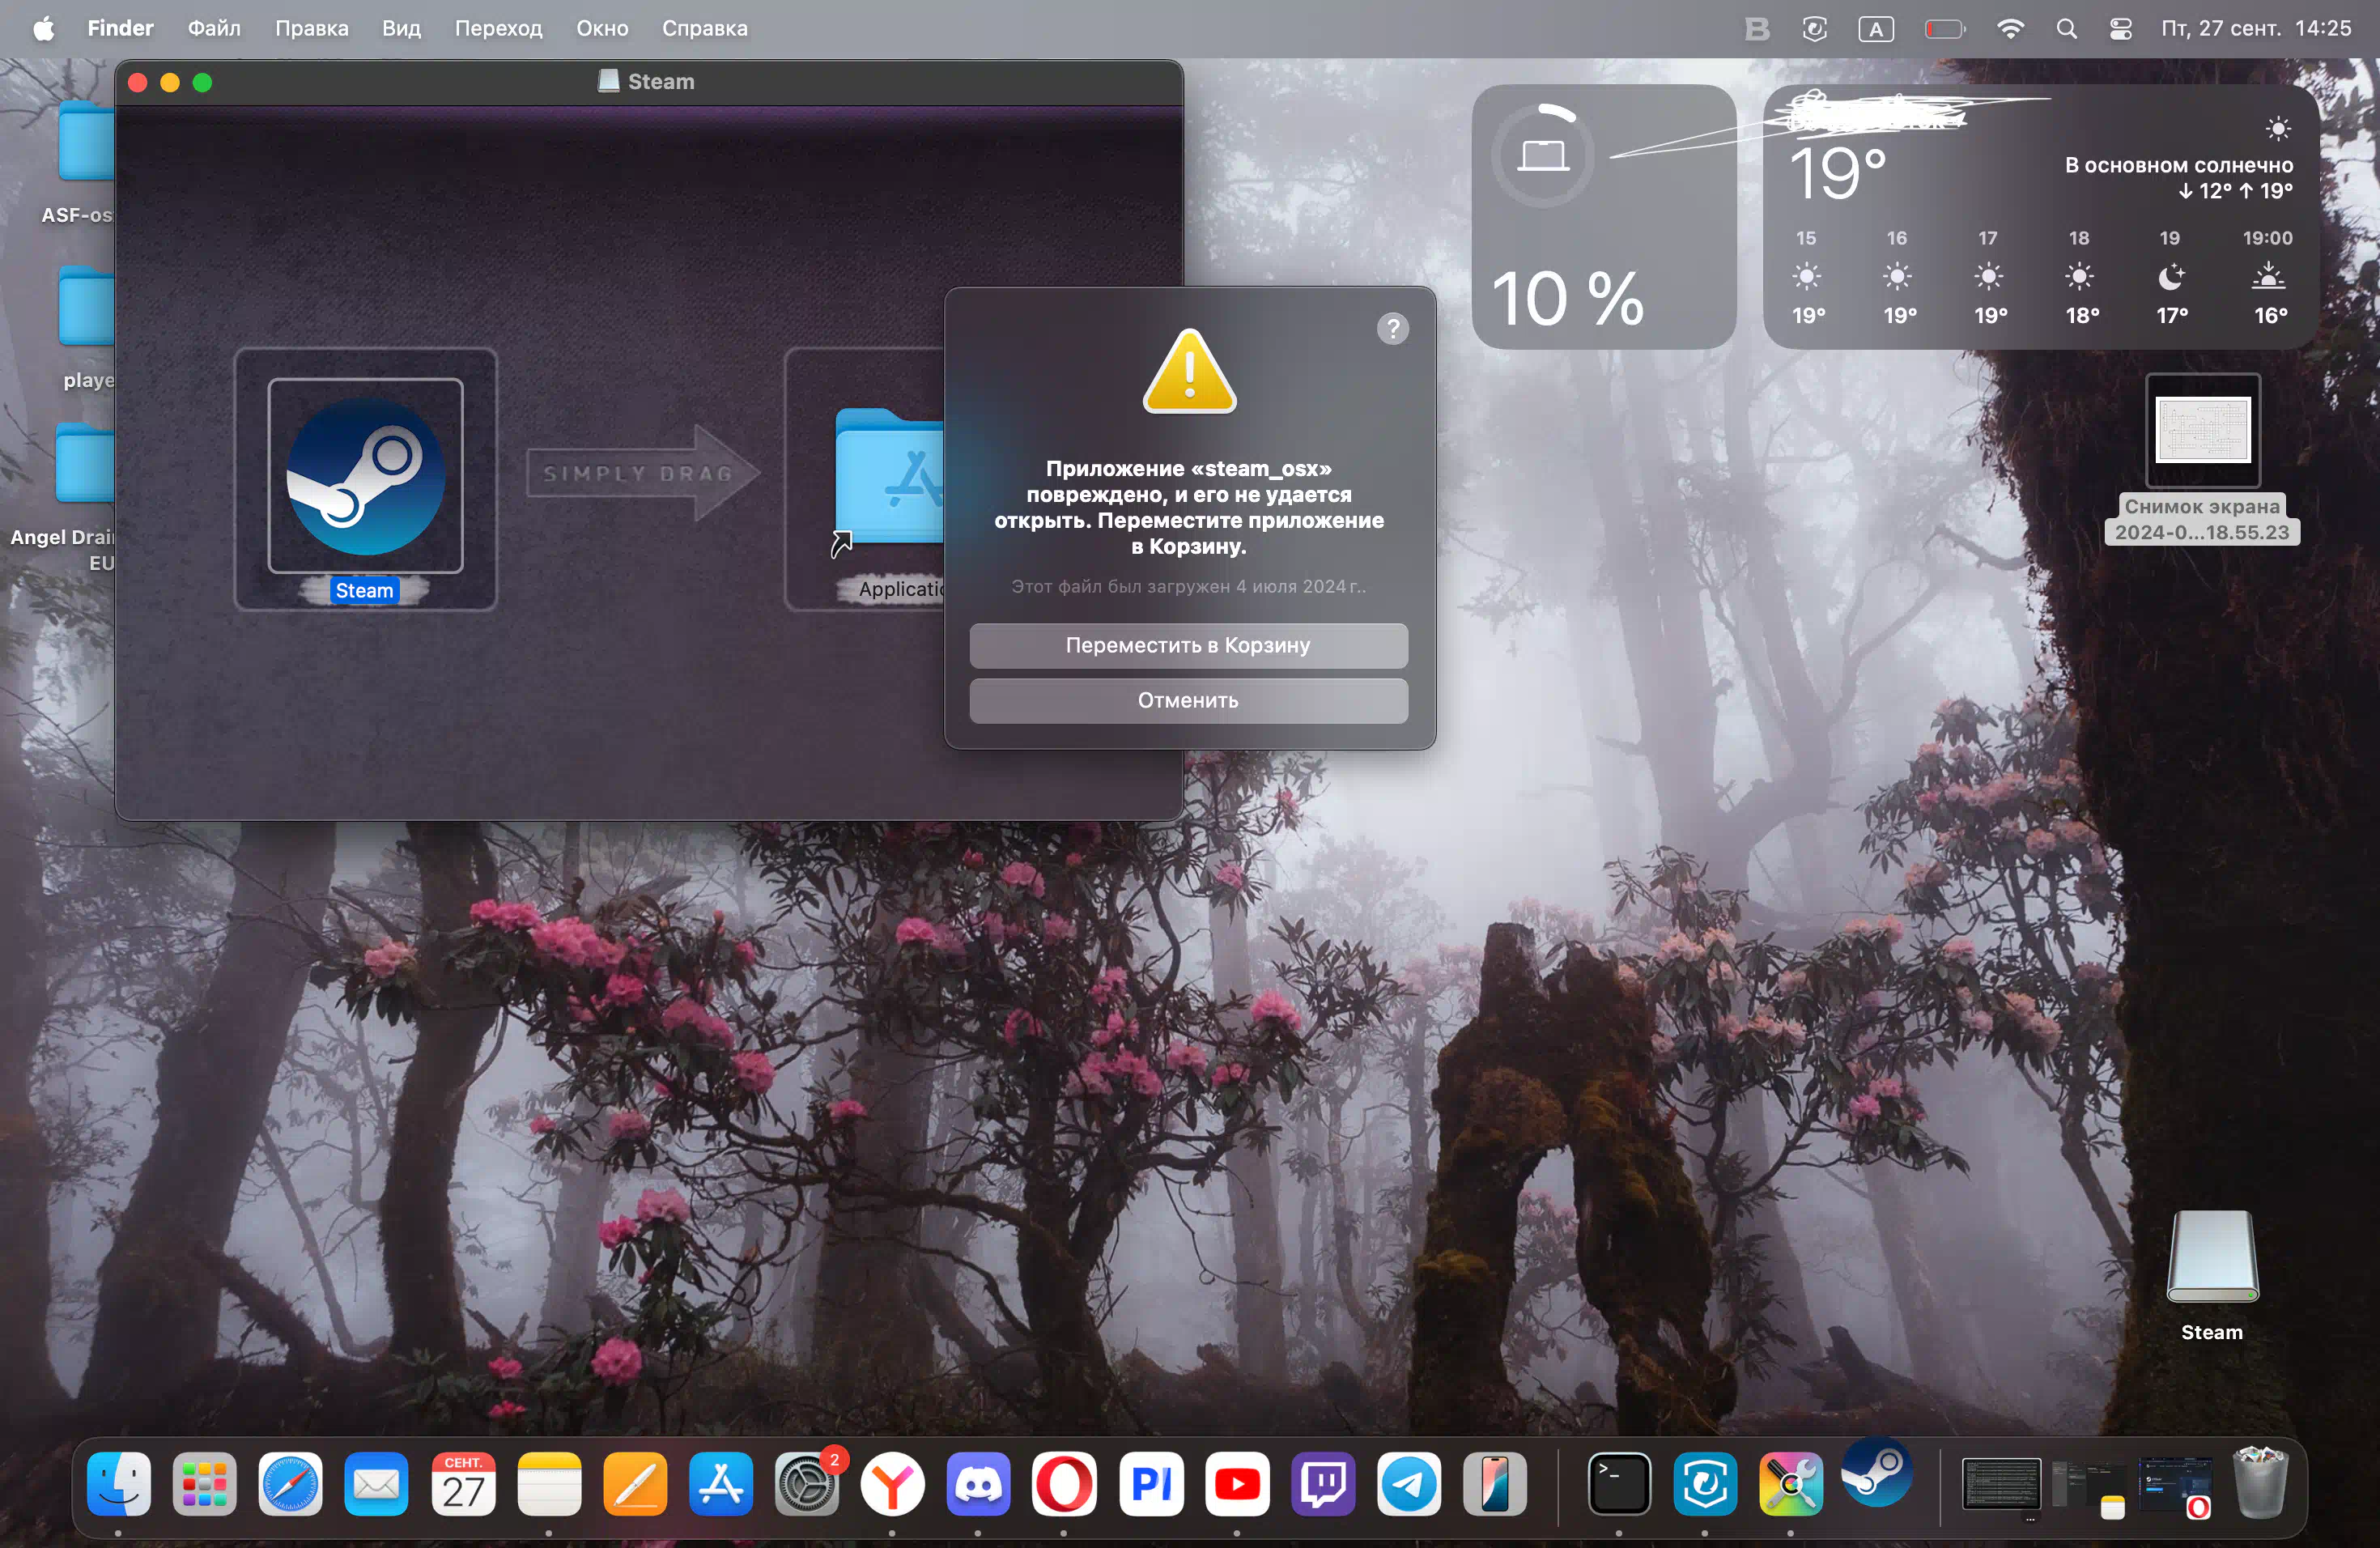Open the Apple menu
The width and height of the screenshot is (2380, 1548).
(x=43, y=28)
